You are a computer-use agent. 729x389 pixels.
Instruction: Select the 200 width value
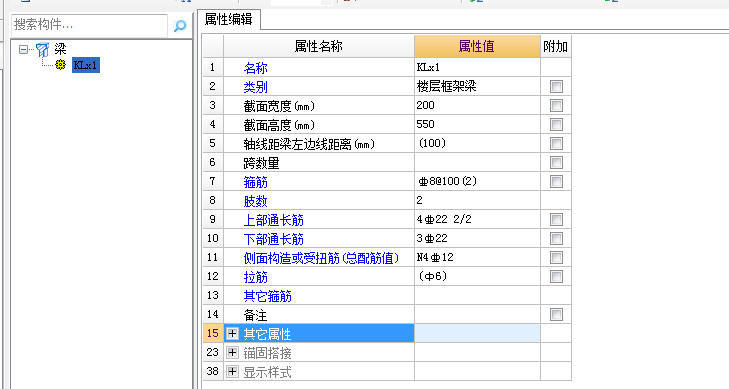click(x=477, y=105)
